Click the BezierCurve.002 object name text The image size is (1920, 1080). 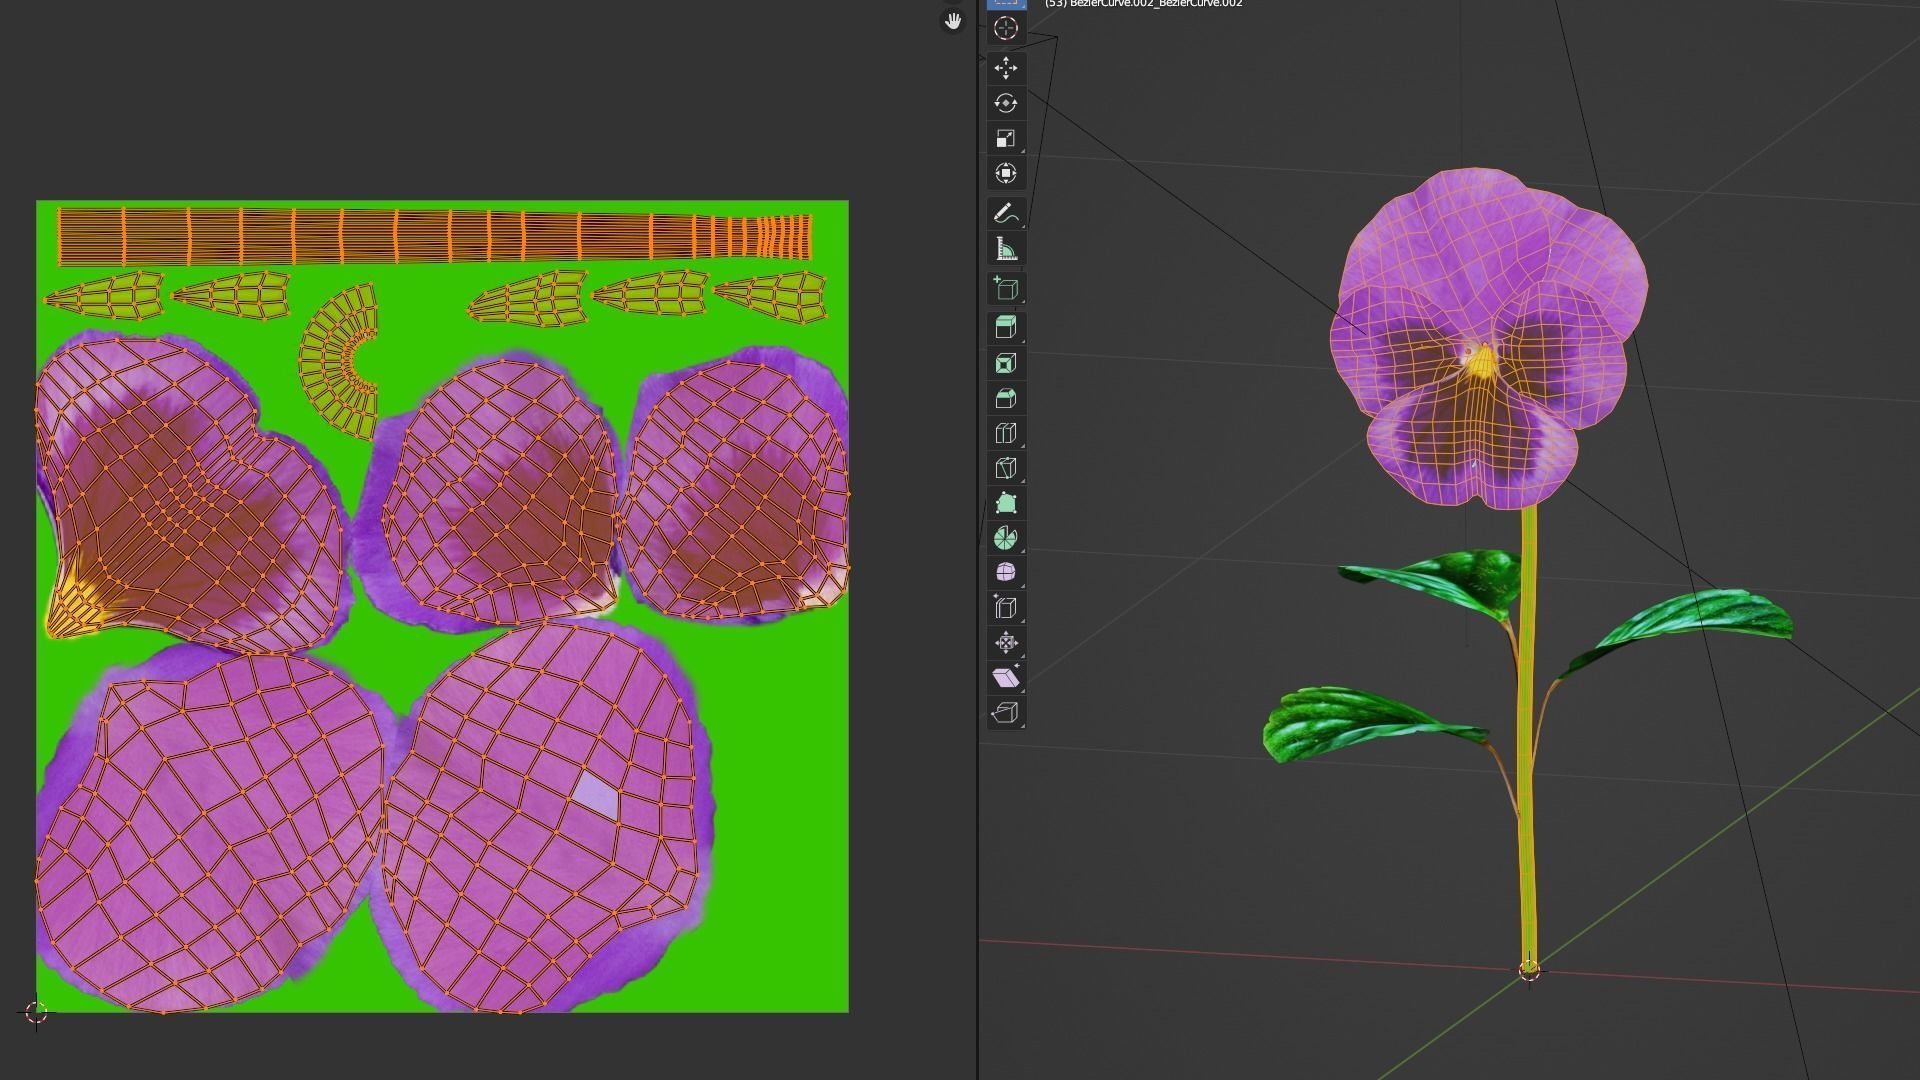1144,4
